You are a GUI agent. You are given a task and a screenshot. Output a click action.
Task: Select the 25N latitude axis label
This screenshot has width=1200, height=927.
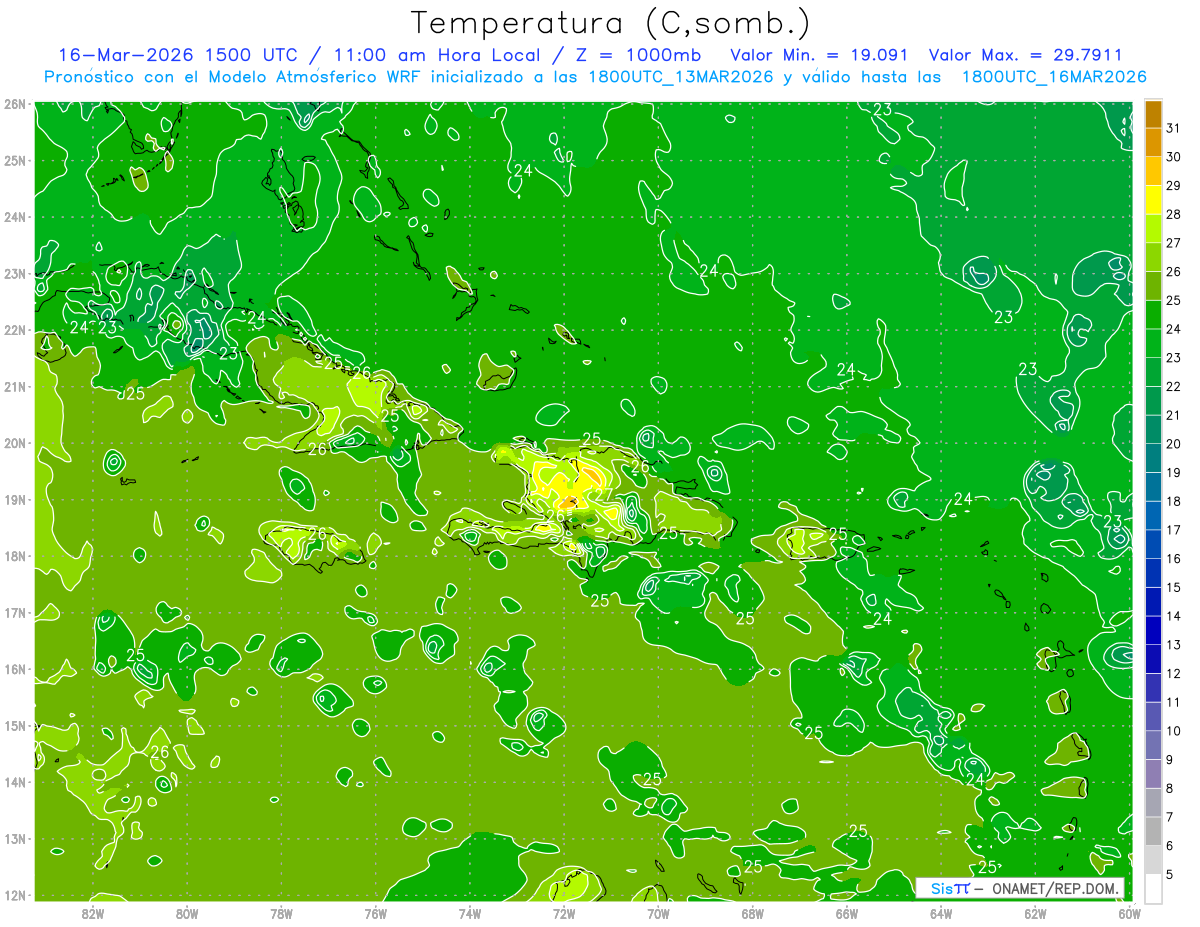[x=15, y=160]
